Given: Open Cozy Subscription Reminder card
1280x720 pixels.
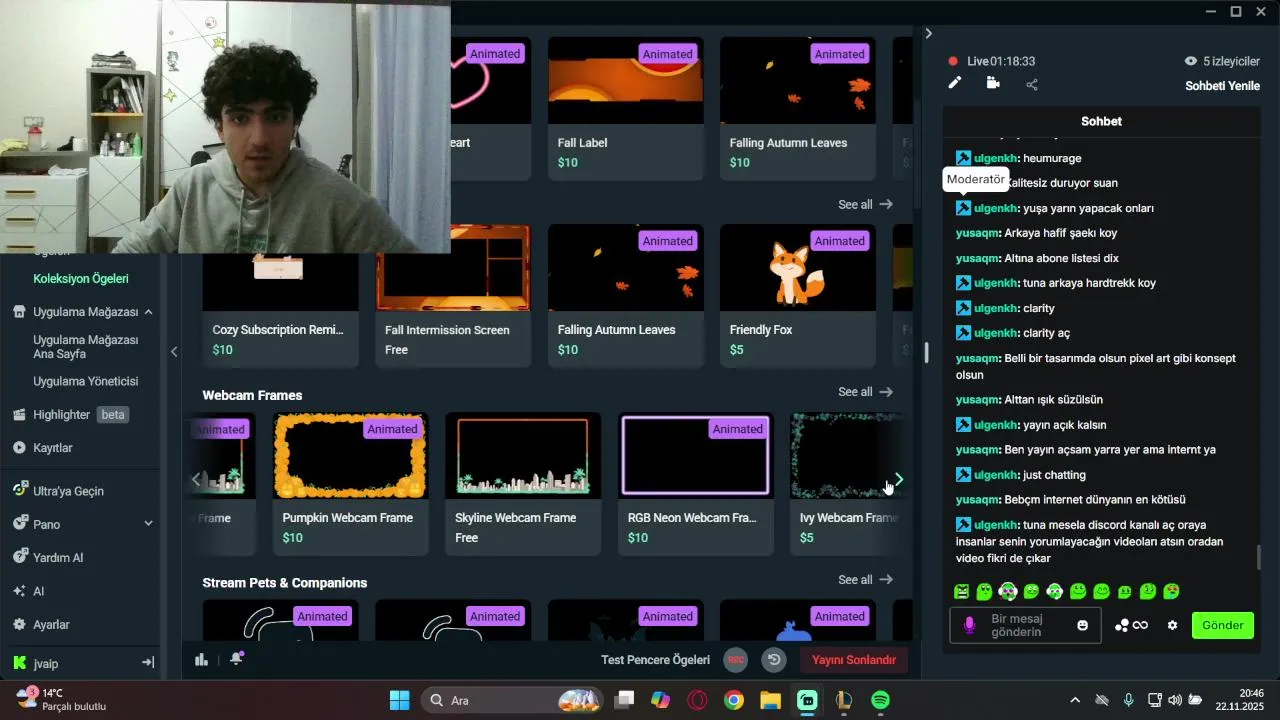Looking at the screenshot, I should 281,310.
